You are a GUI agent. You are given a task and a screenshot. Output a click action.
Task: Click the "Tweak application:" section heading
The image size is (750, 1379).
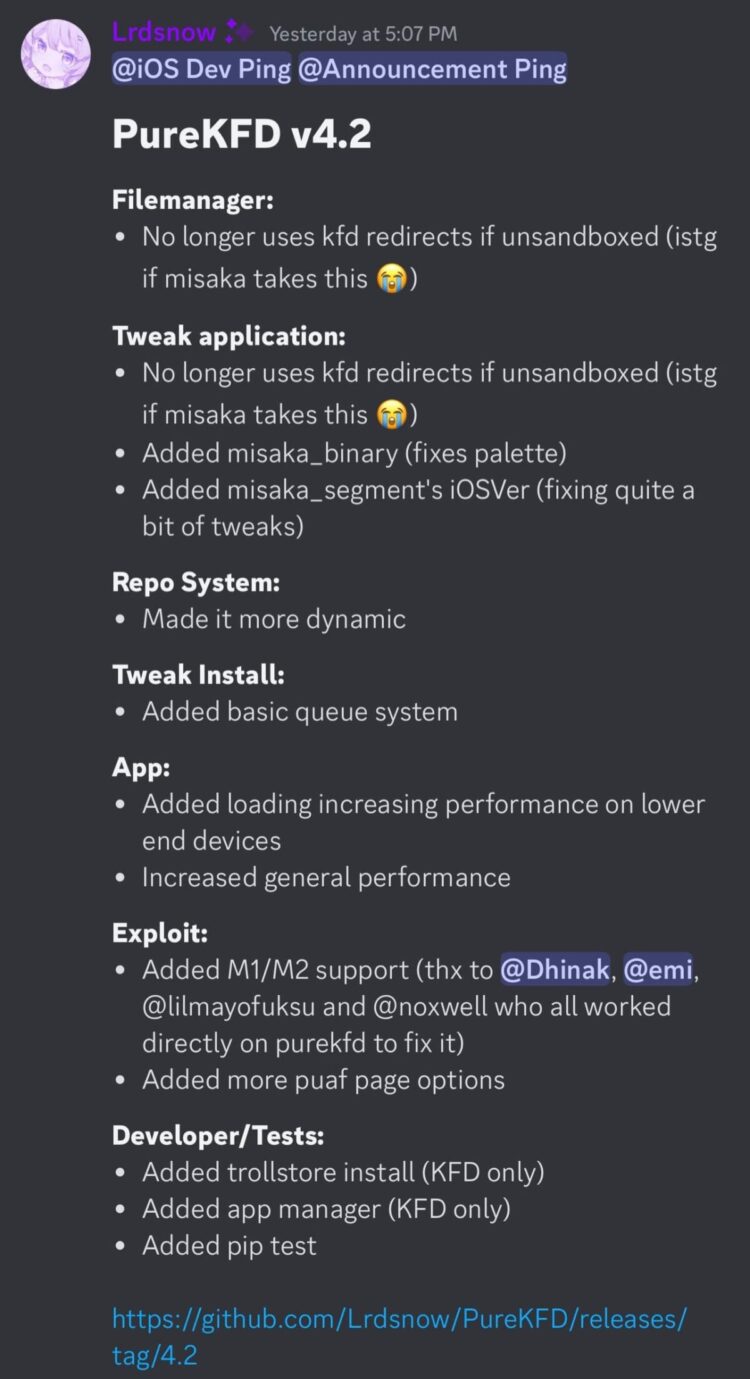pos(229,334)
